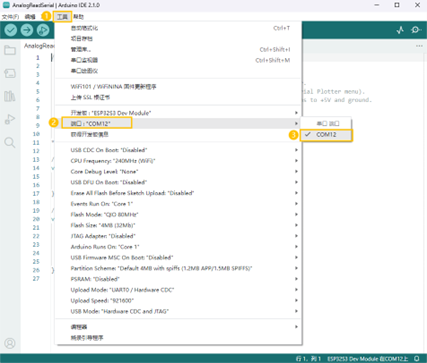The image size is (427, 363).
Task: Click the 串口 端口 submenu header
Action: pos(328,124)
